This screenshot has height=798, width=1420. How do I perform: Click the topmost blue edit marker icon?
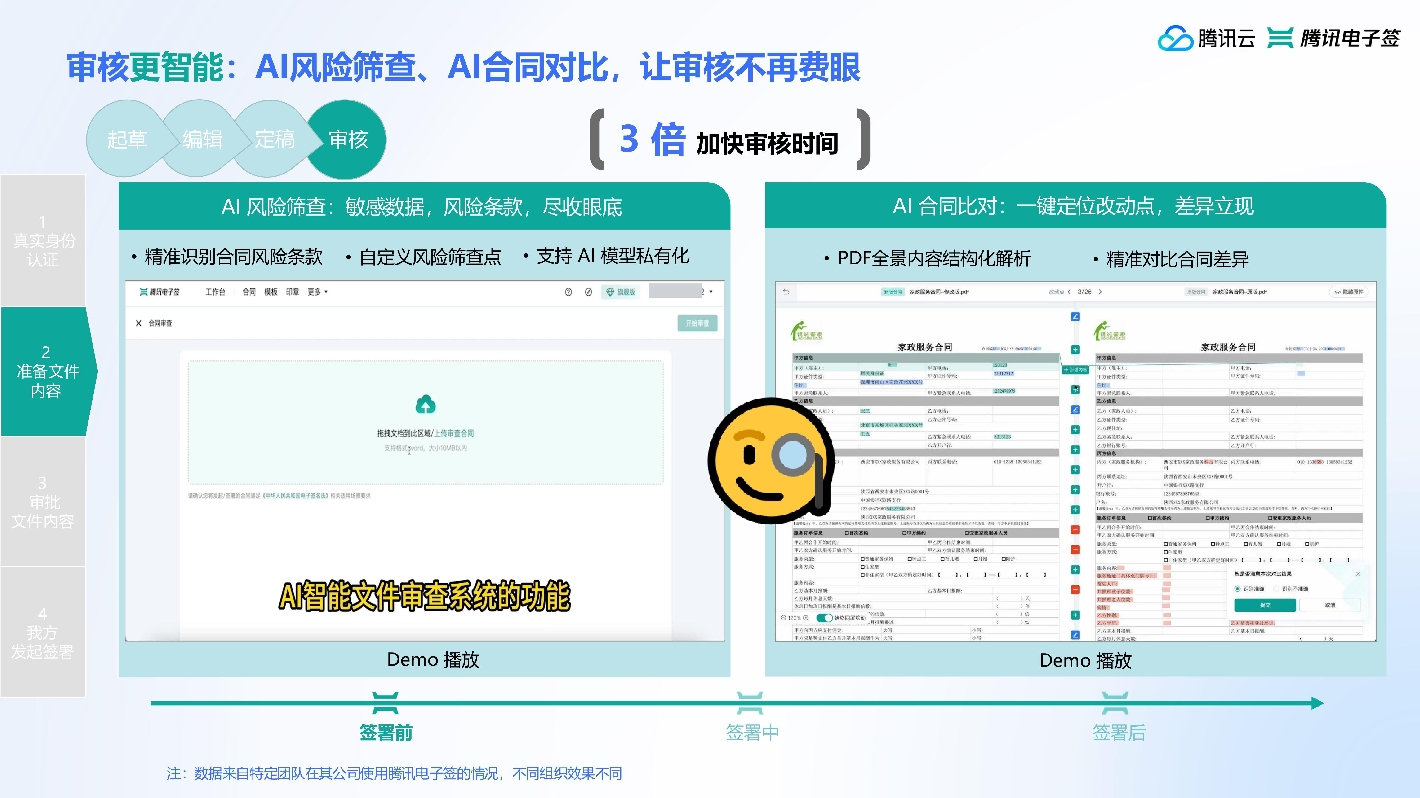coord(1075,316)
